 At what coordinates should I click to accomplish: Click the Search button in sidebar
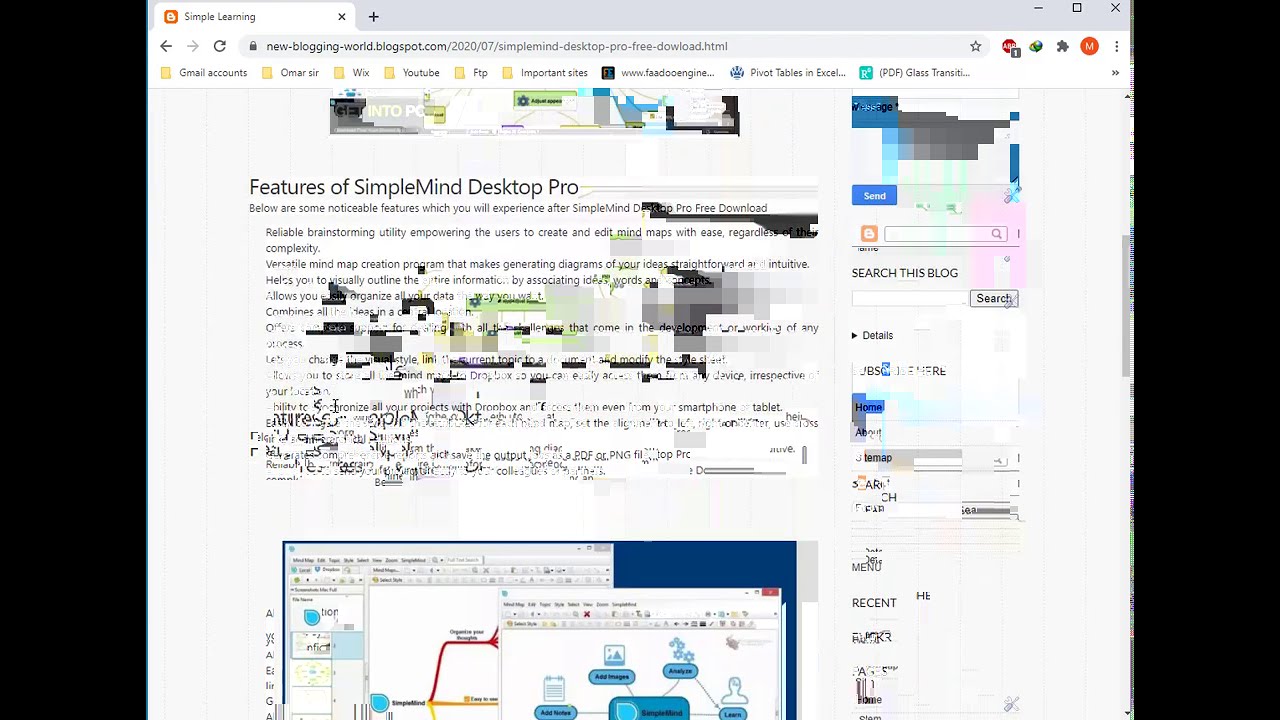[x=993, y=298]
